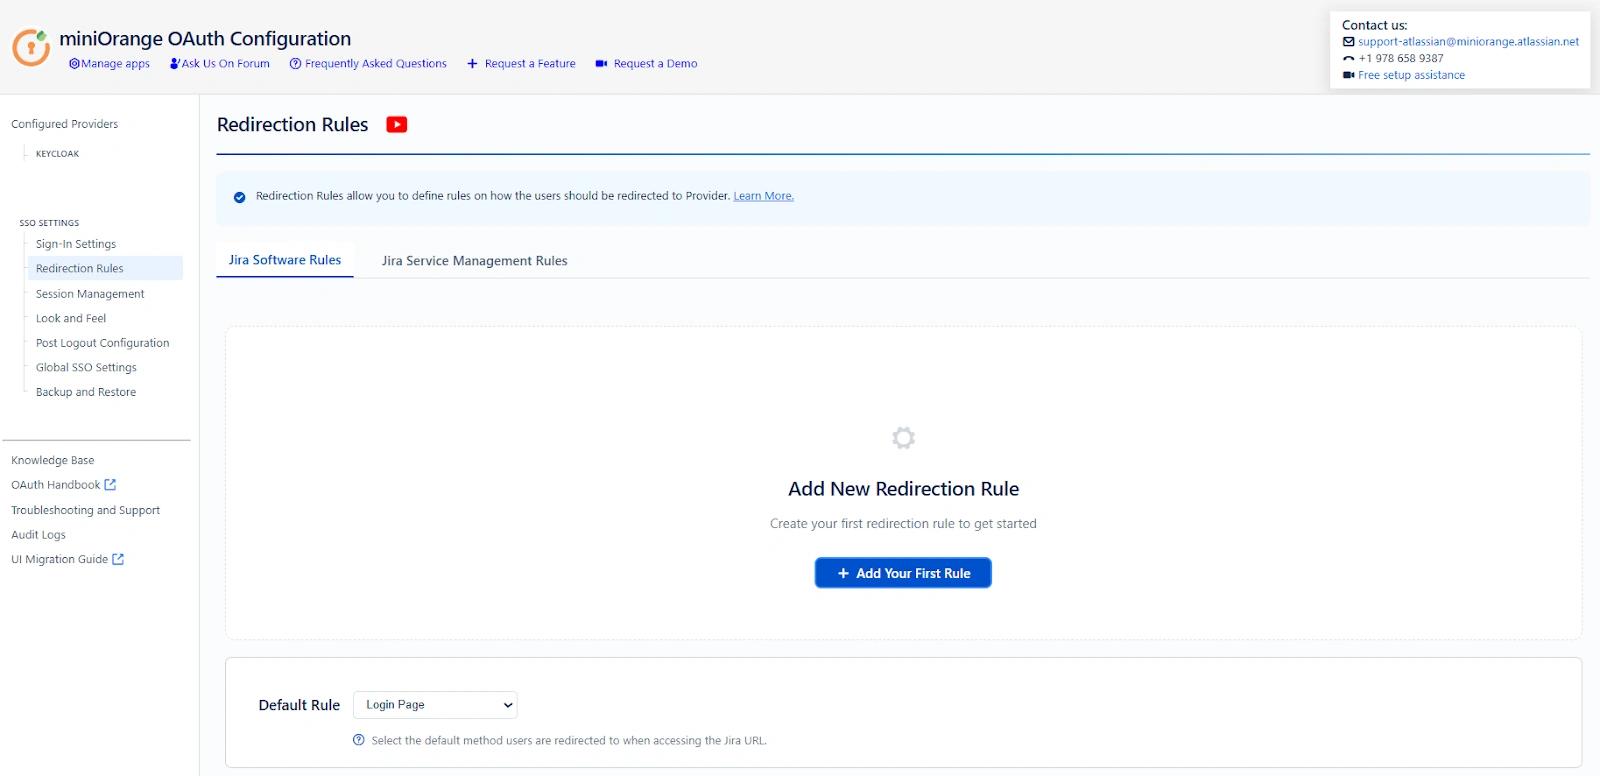Click the video camera icon beside Free setup assistance

1348,75
